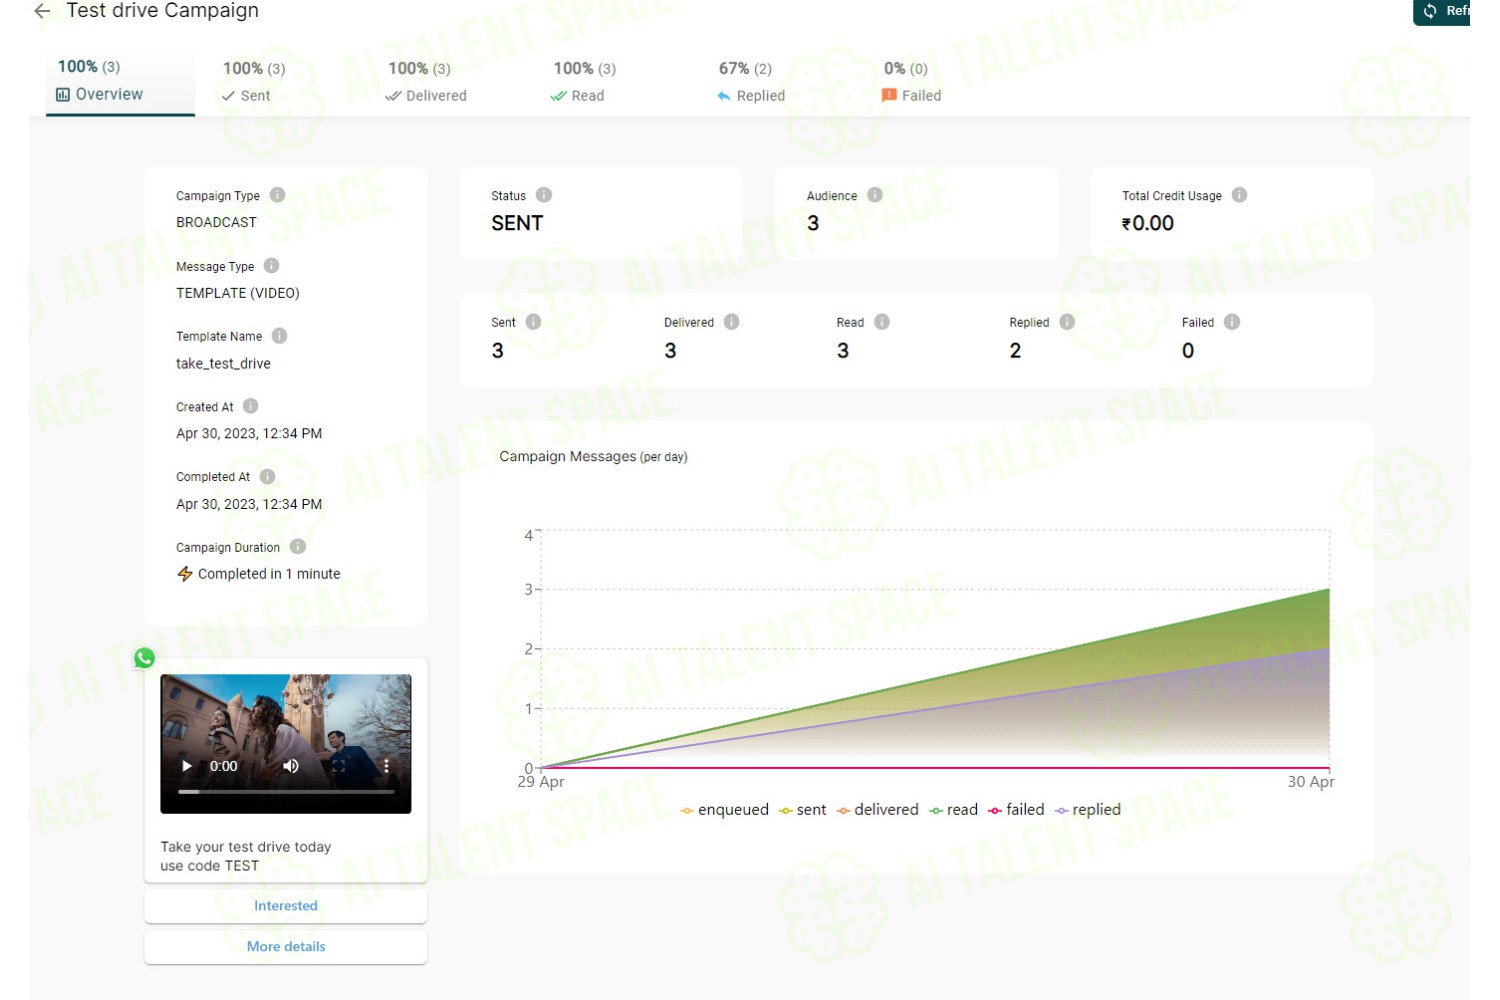This screenshot has width=1500, height=1000.
Task: Mute the video volume
Action: 291,766
